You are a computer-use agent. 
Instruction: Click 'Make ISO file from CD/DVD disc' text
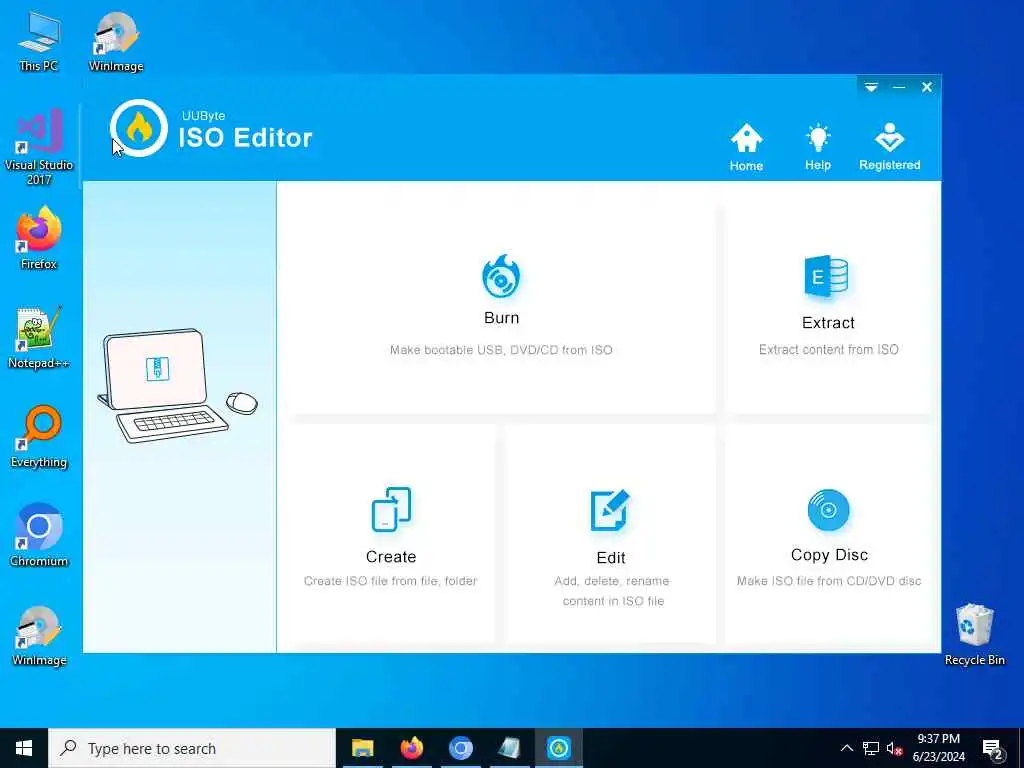point(829,581)
